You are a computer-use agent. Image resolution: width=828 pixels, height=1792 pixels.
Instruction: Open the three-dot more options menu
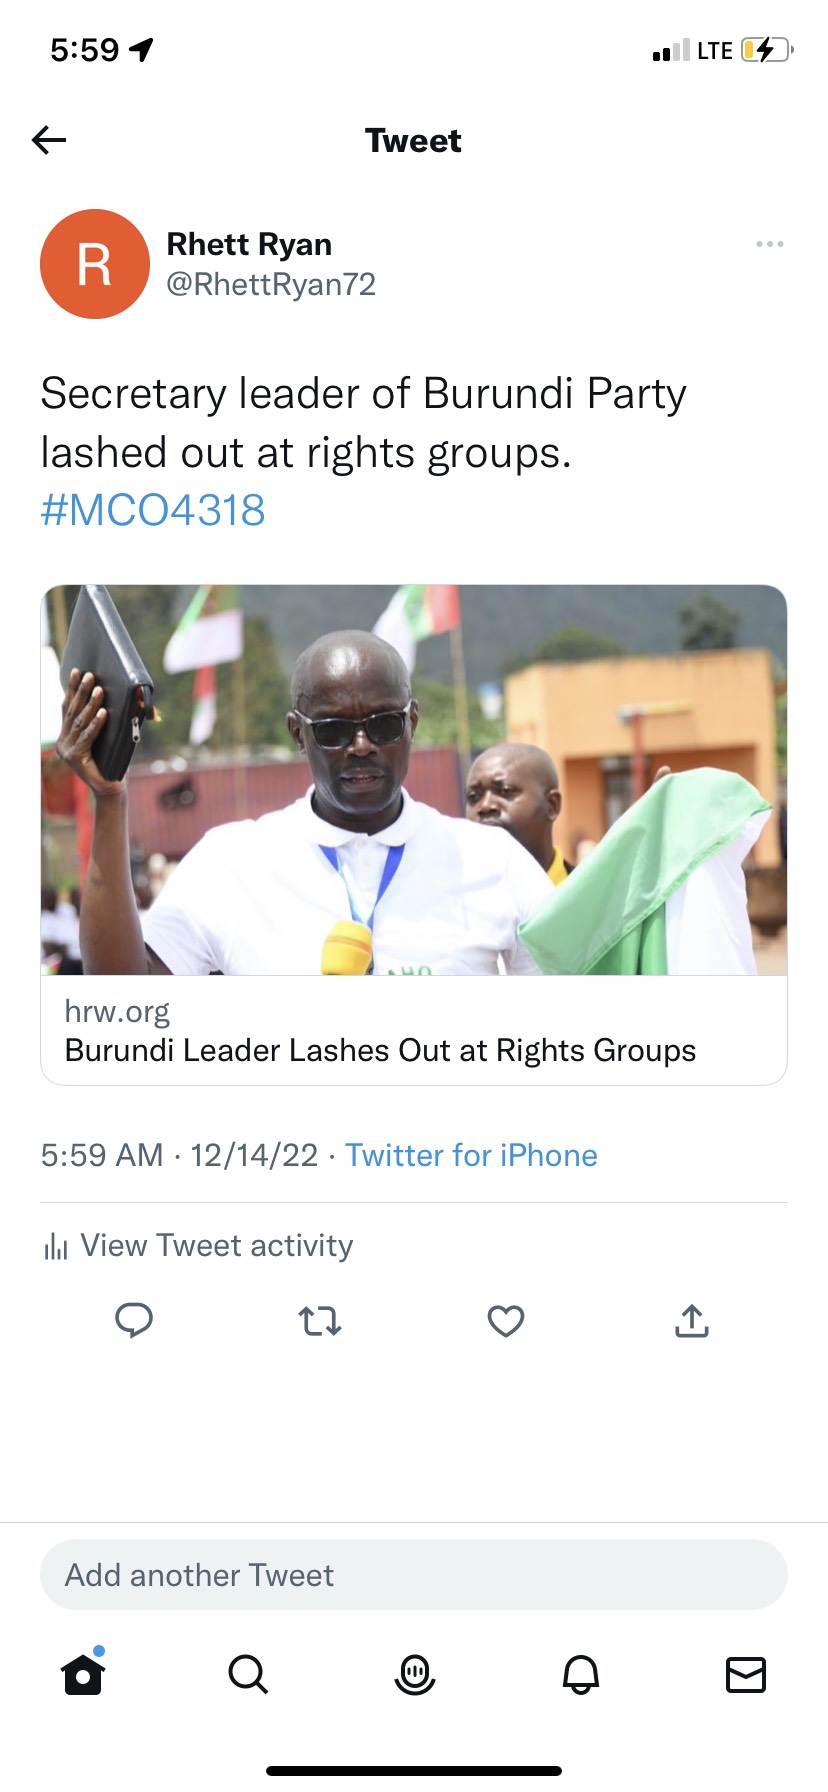pyautogui.click(x=769, y=244)
